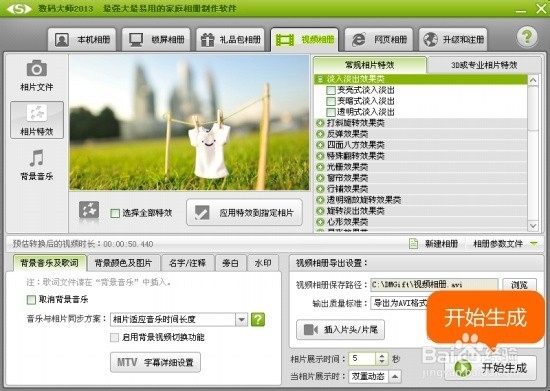Click 应用特效到指定相片 button
Image resolution: width=550 pixels, height=391 pixels.
[244, 213]
